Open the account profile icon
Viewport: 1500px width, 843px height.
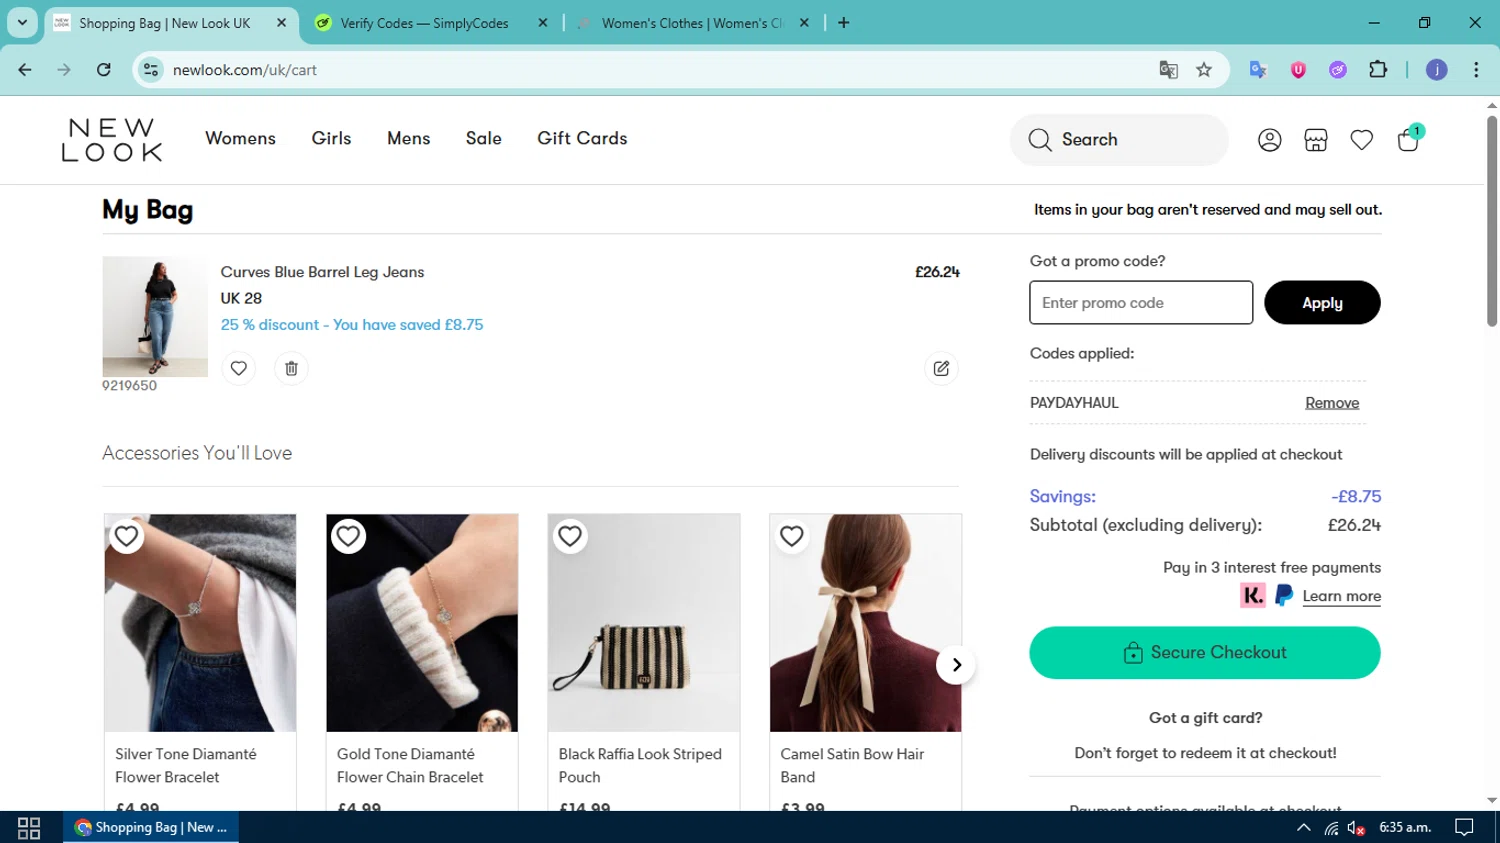tap(1269, 140)
